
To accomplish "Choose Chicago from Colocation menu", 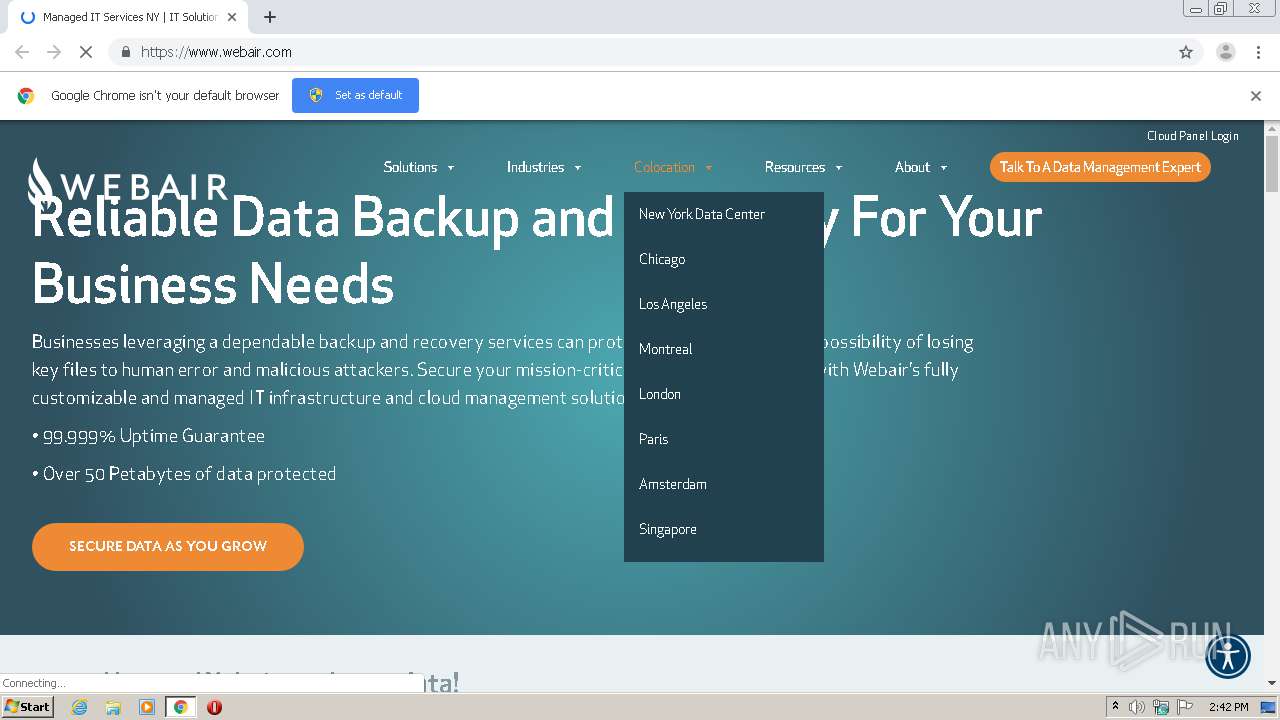I will (x=662, y=259).
